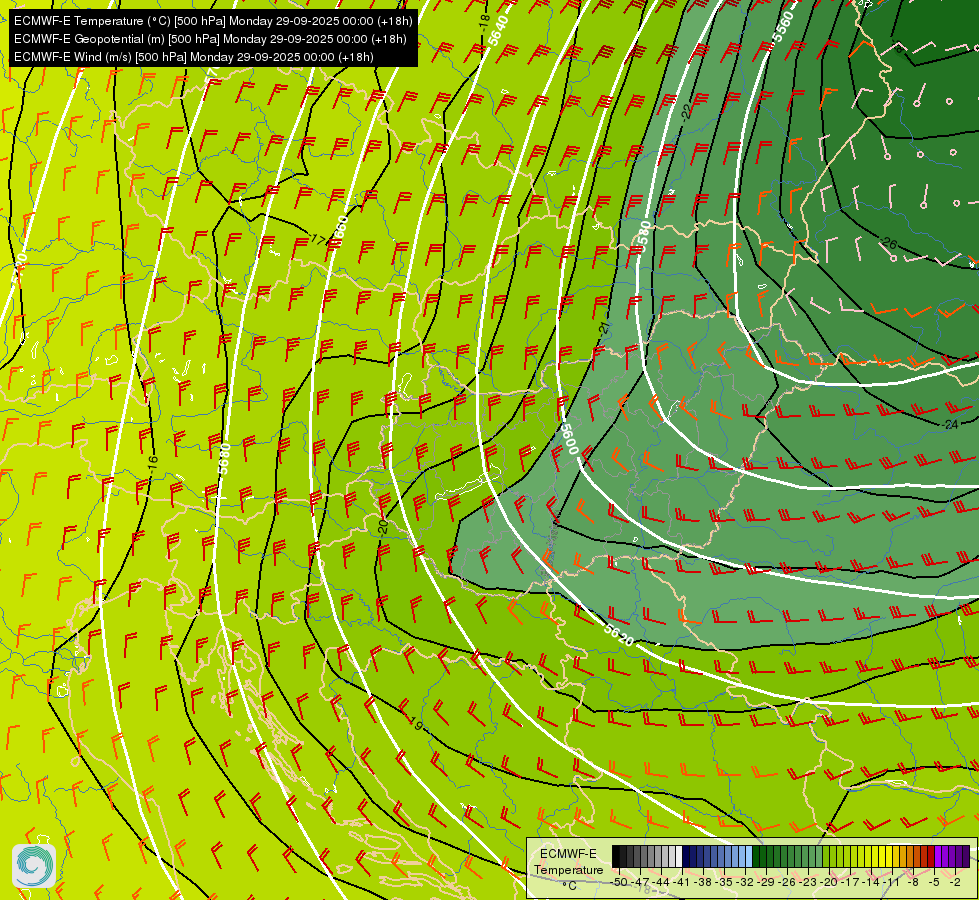Click the ECMWF-E Geopotential 500 hPa title line
The image size is (979, 900).
point(210,39)
